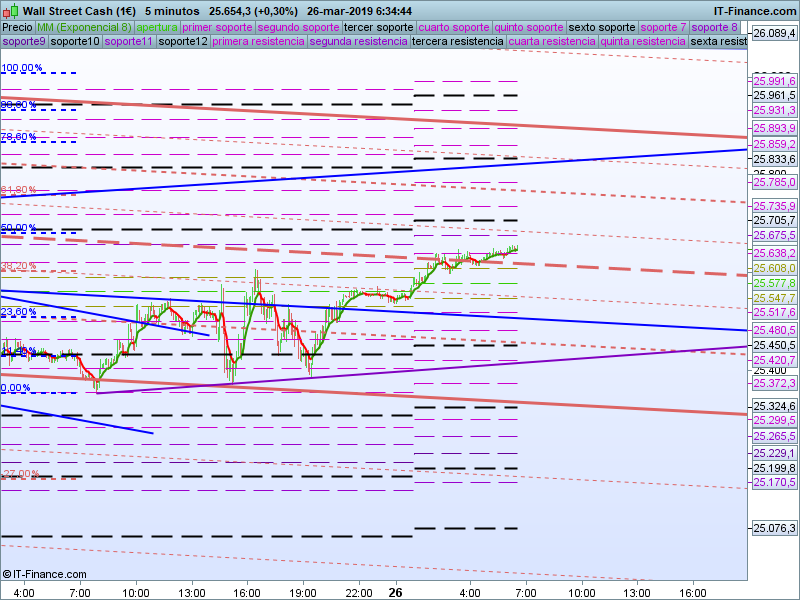Image resolution: width=800 pixels, height=600 pixels.
Task: Click the soporte9 legend entry
Action: (24, 41)
